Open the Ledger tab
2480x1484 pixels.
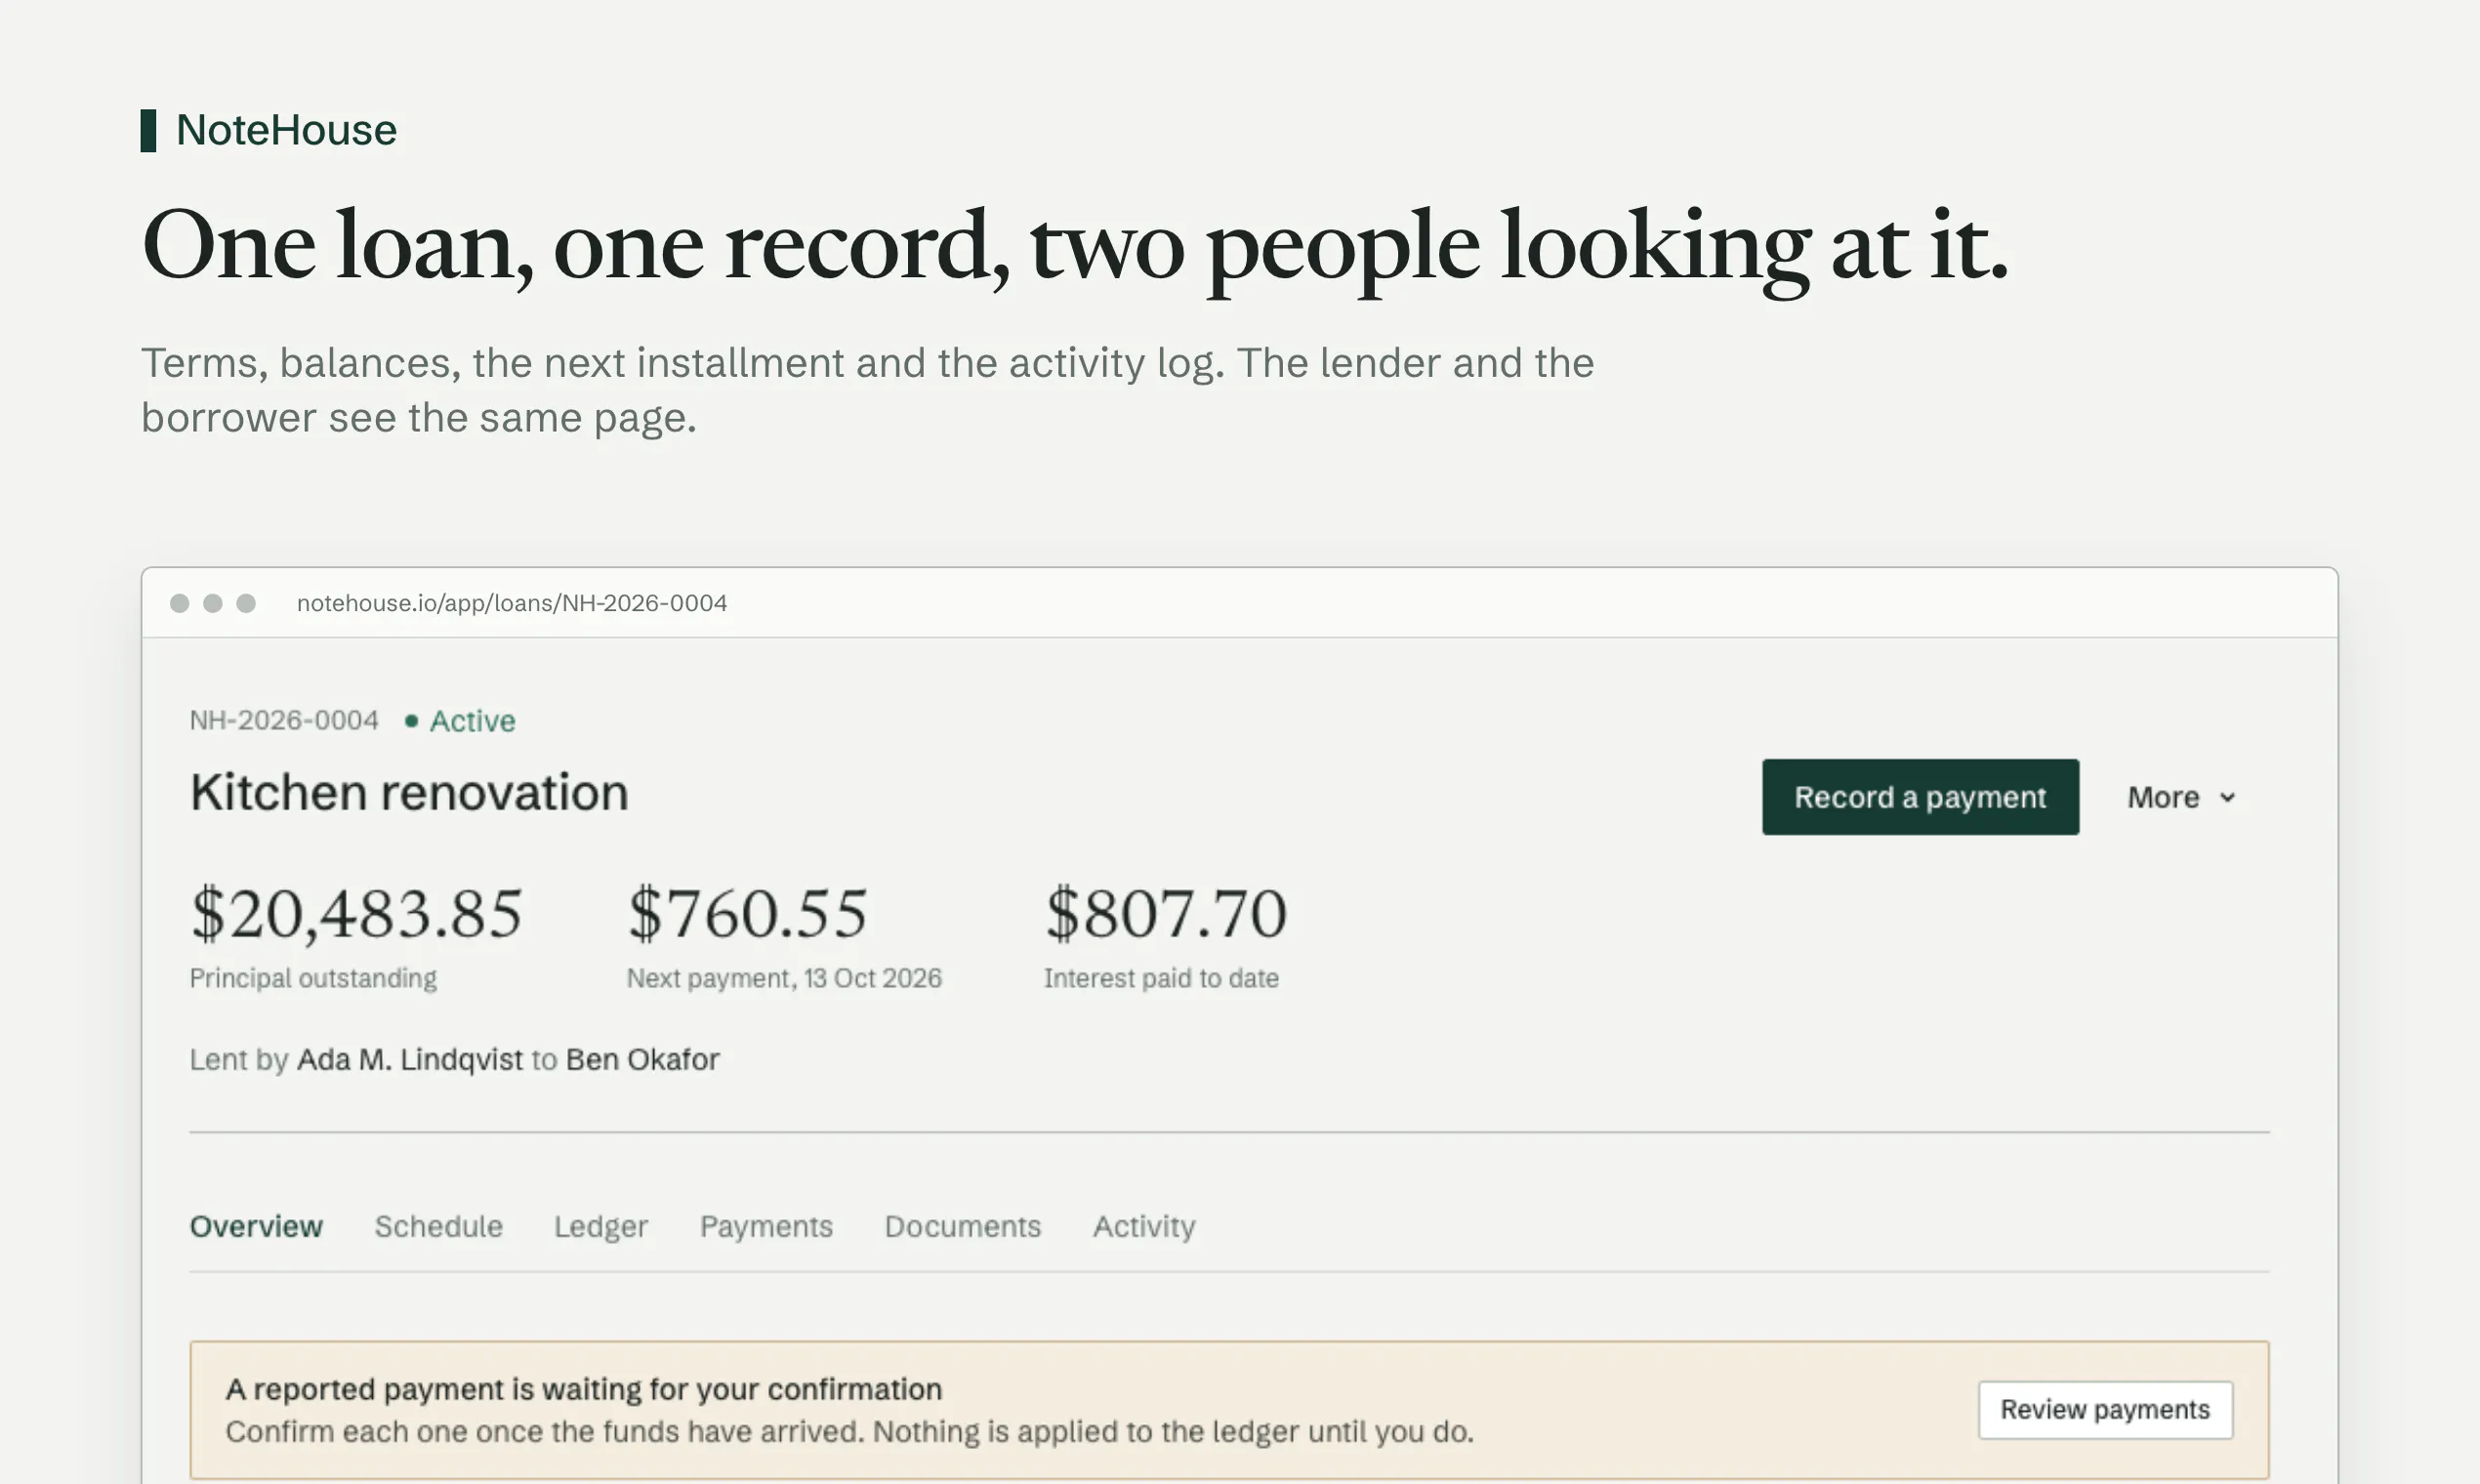[601, 1226]
